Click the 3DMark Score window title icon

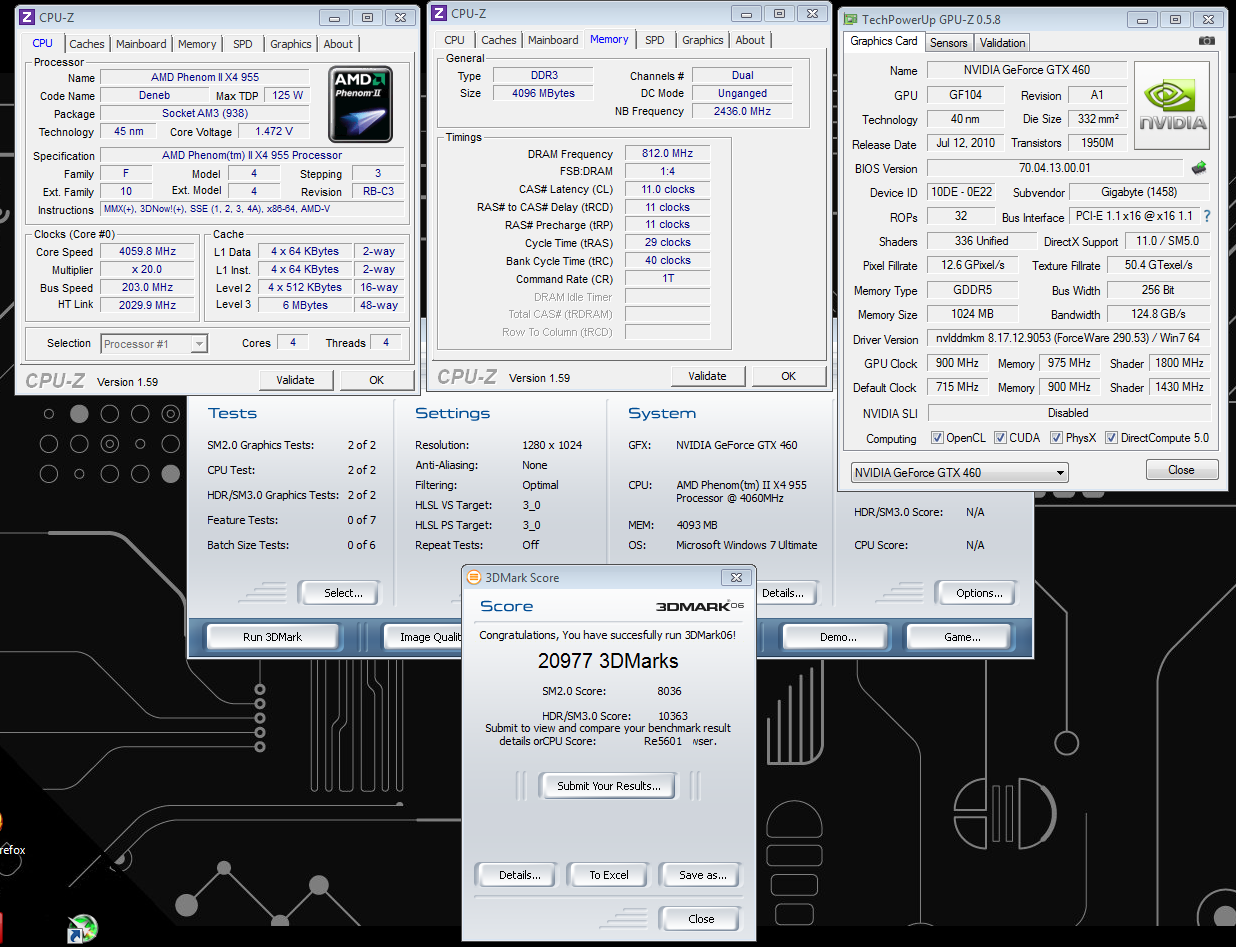click(475, 577)
